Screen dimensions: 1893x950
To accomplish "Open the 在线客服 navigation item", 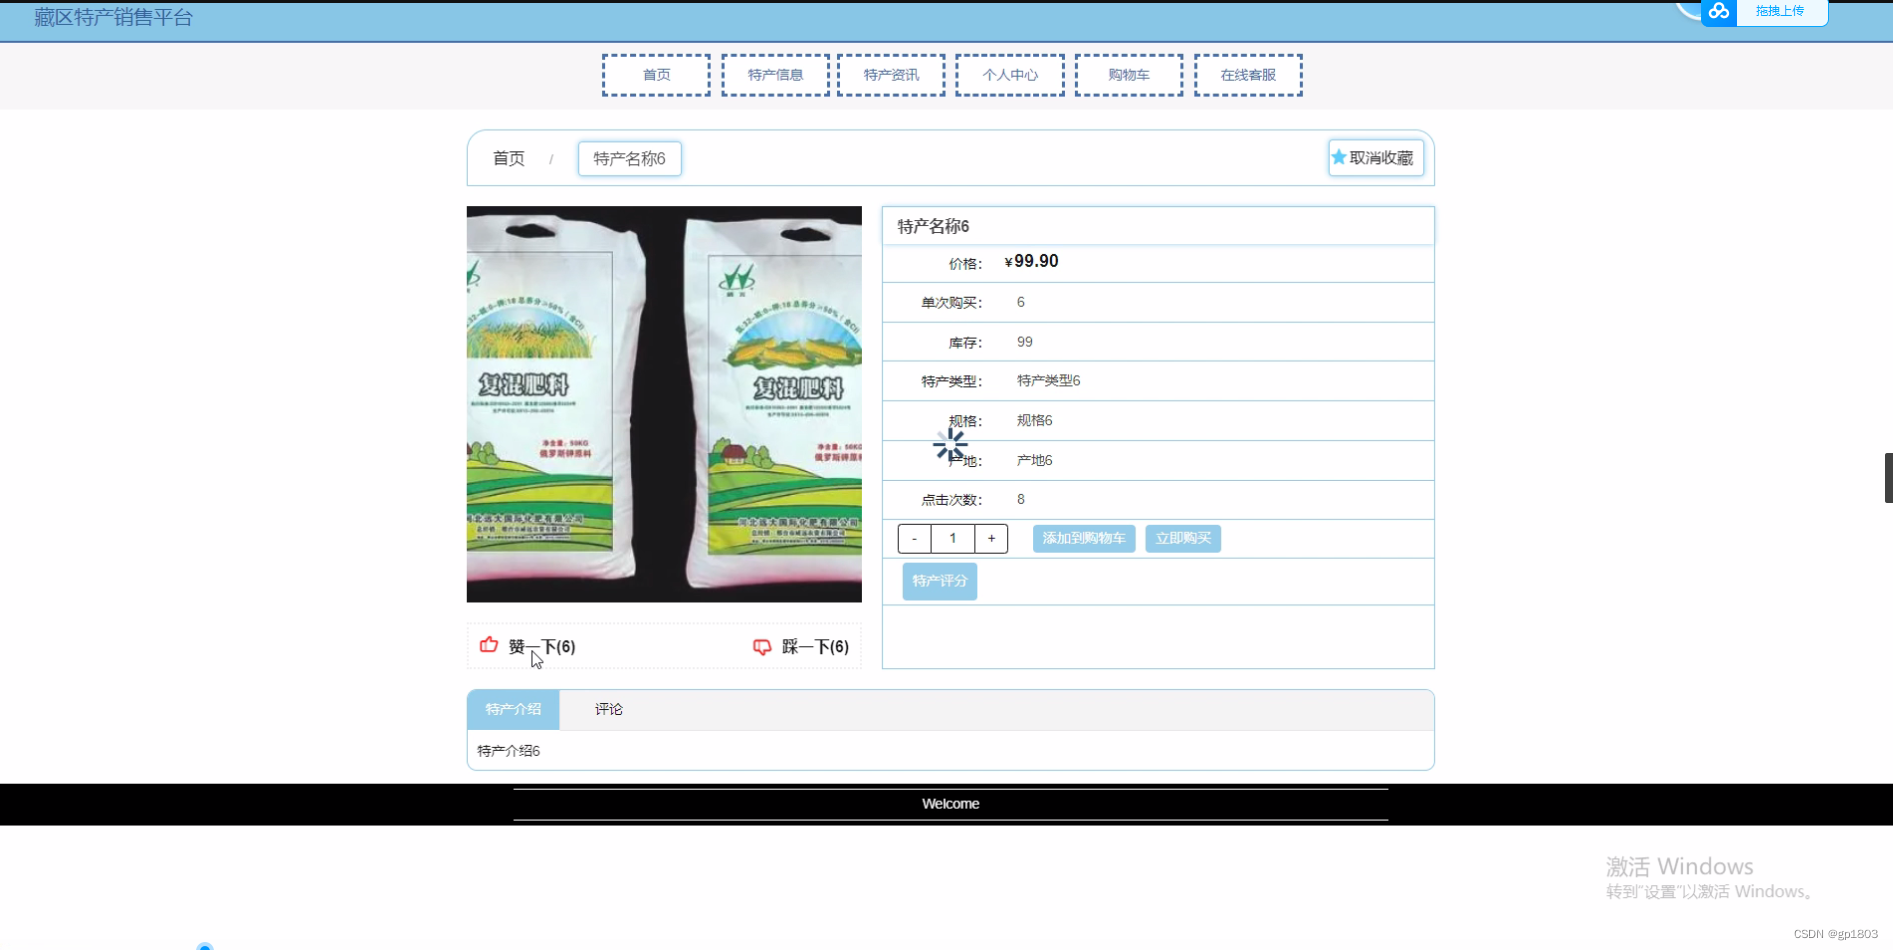I will coord(1248,74).
